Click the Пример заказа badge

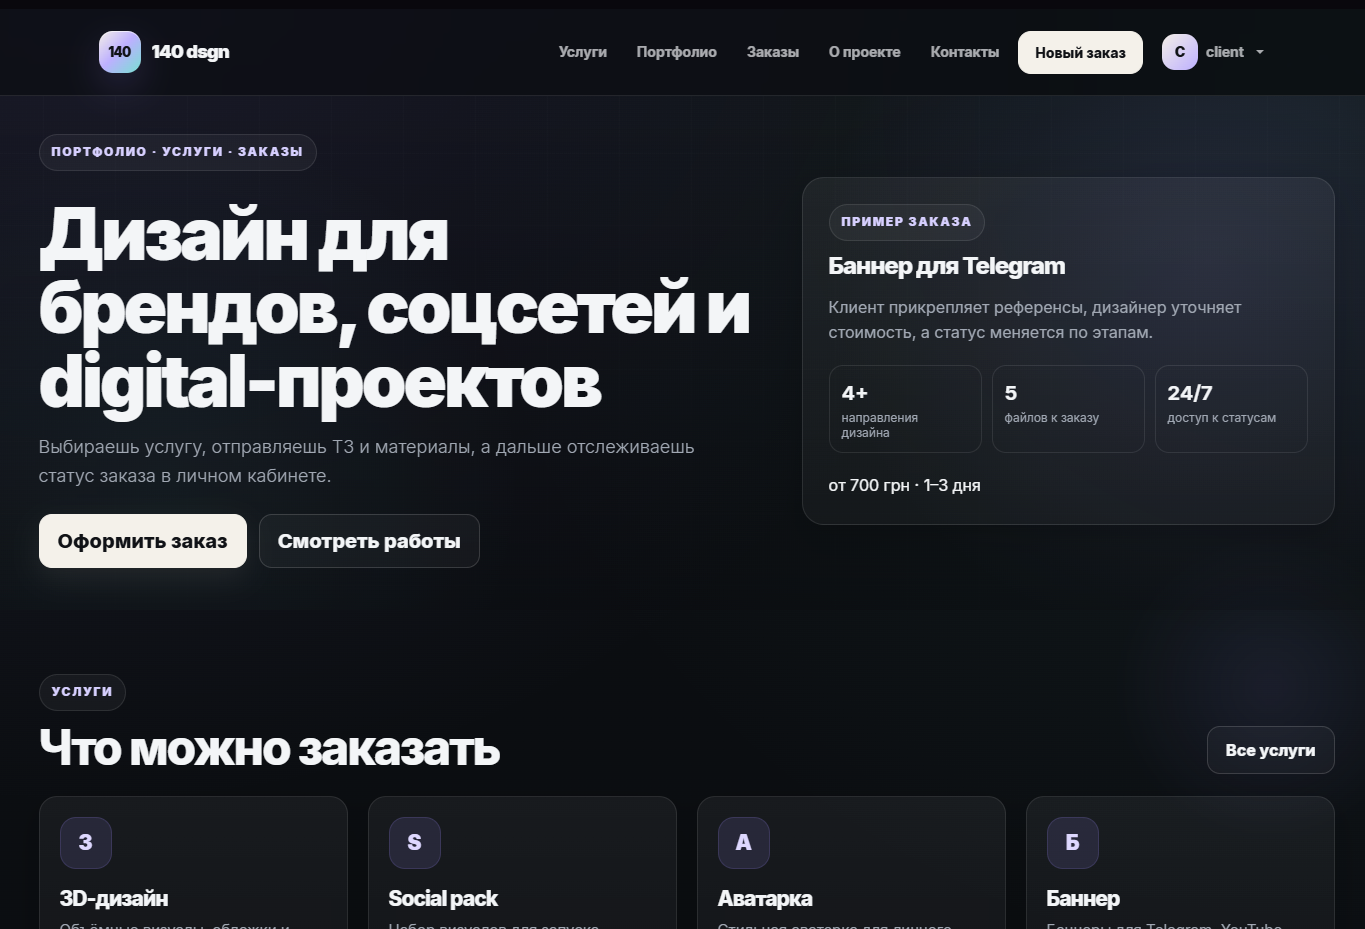906,222
